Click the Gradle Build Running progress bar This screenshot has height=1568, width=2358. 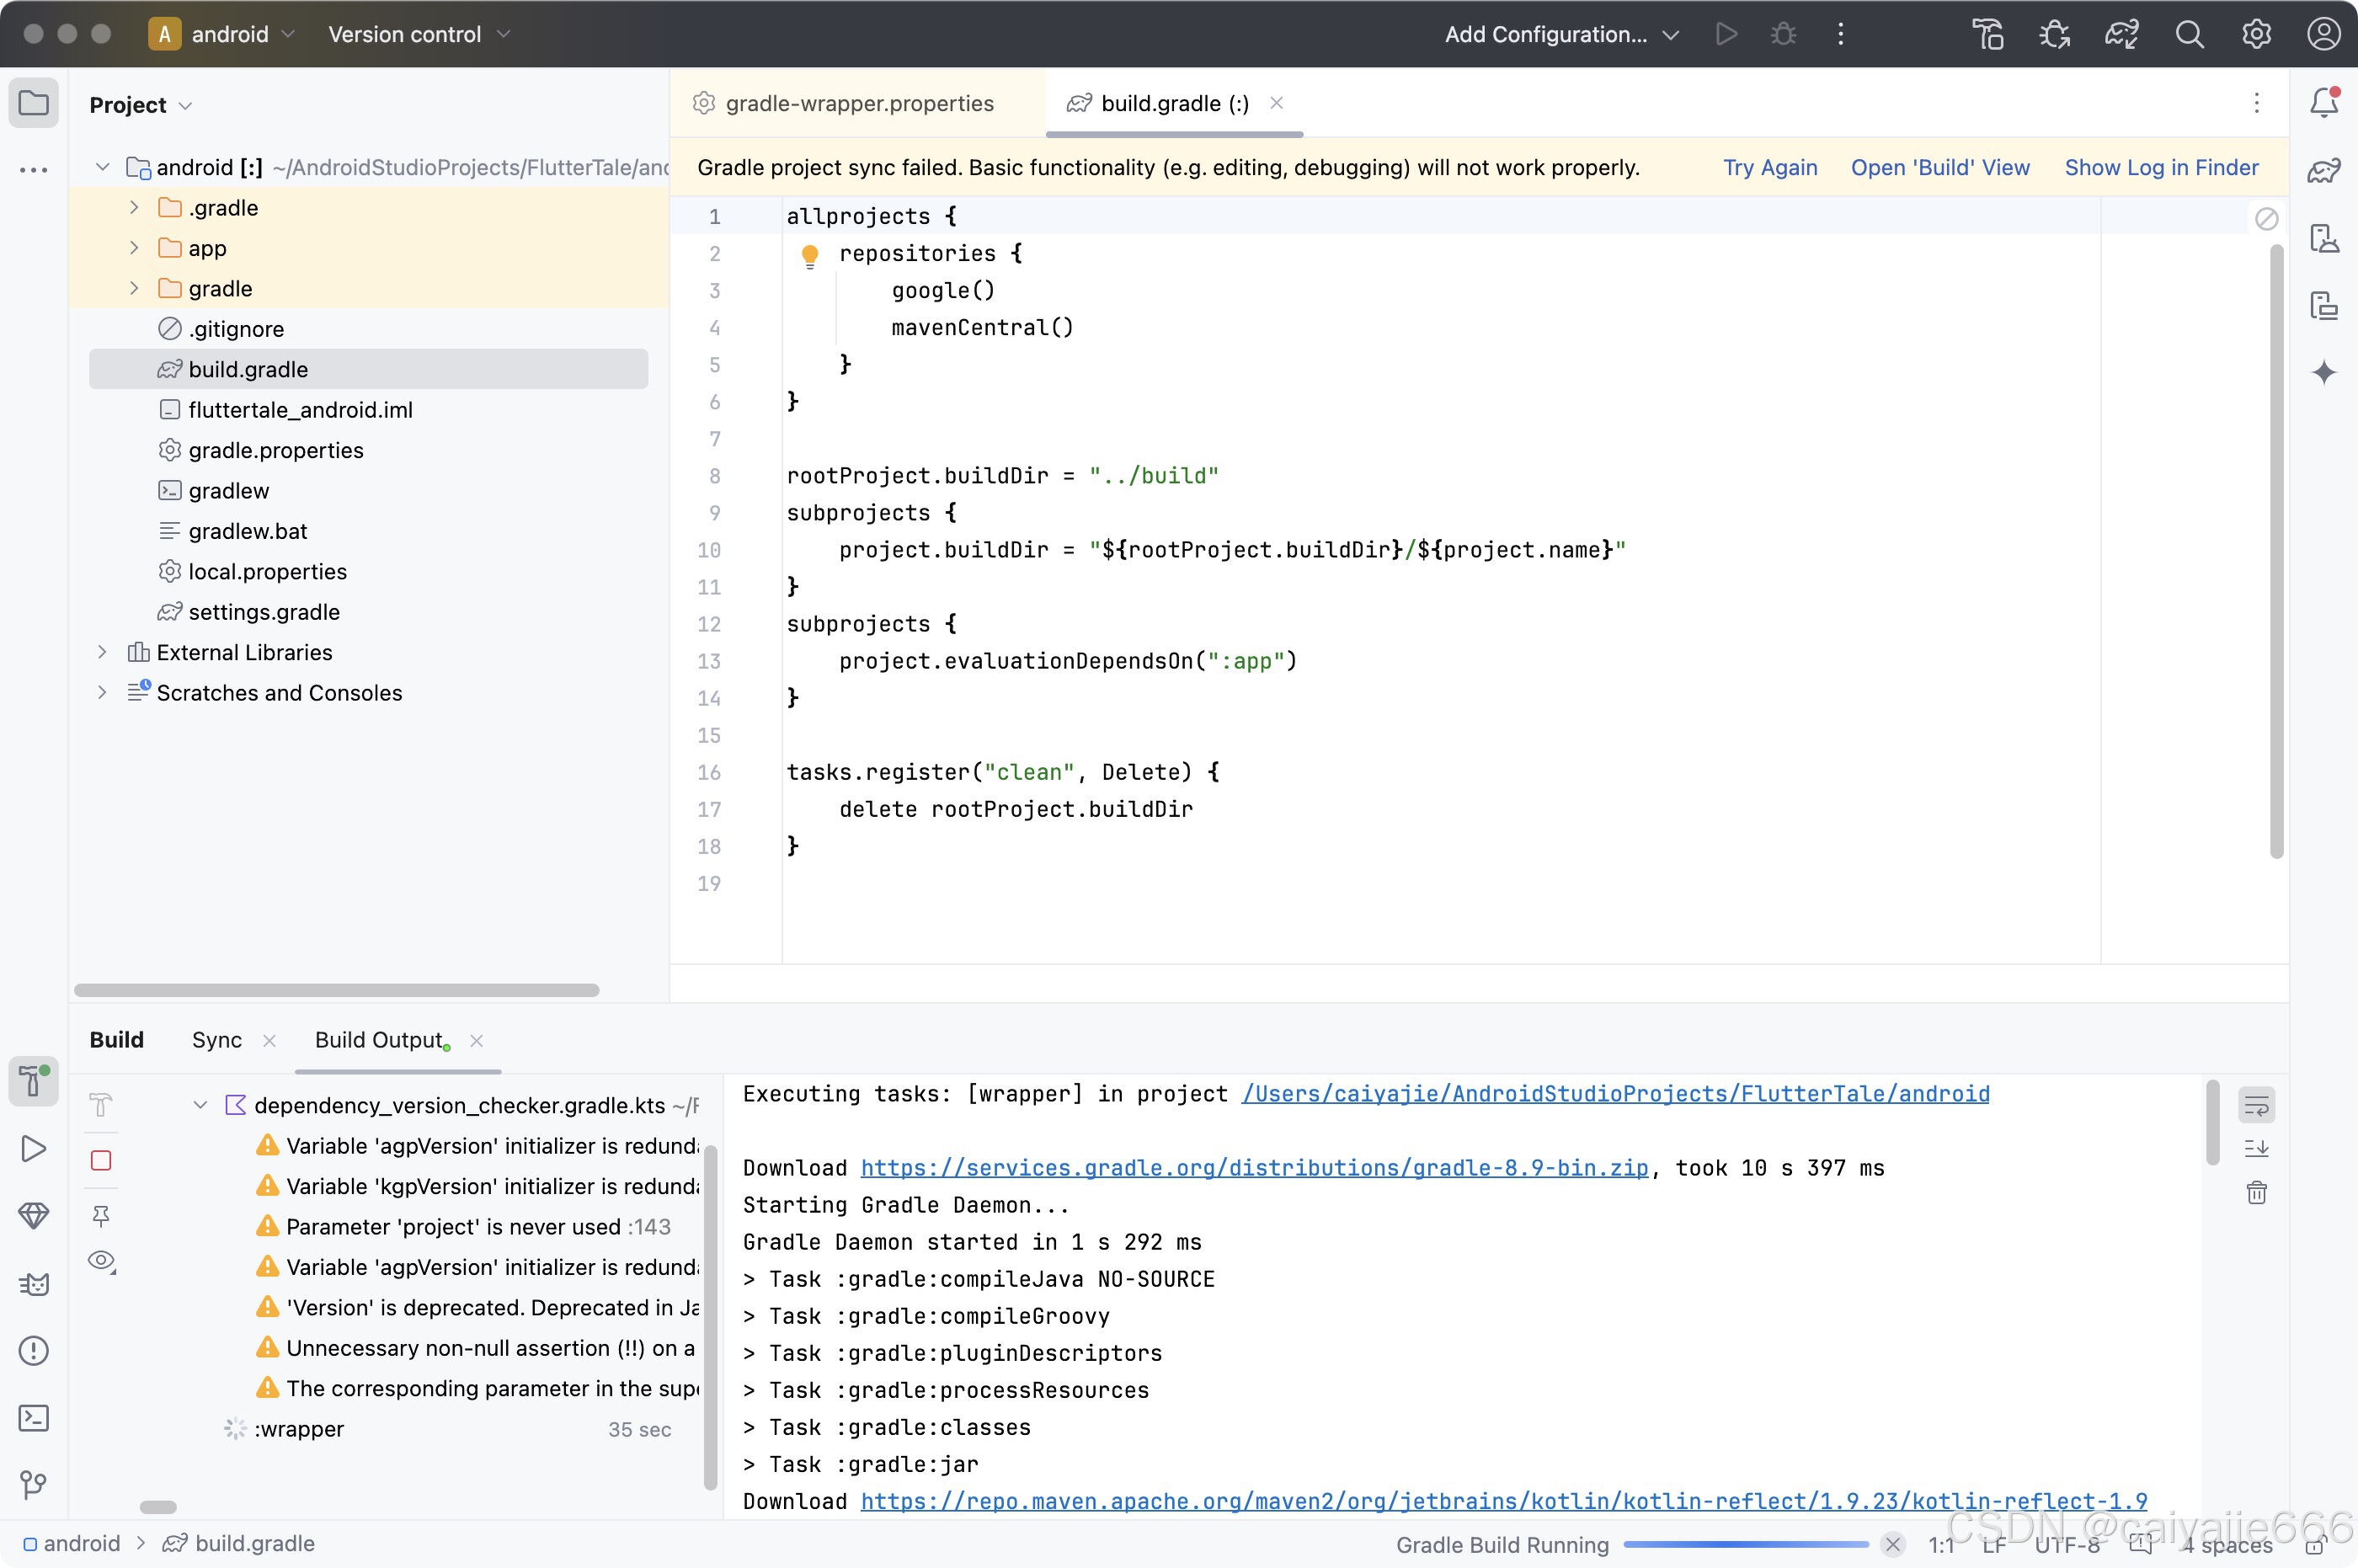(x=1745, y=1544)
